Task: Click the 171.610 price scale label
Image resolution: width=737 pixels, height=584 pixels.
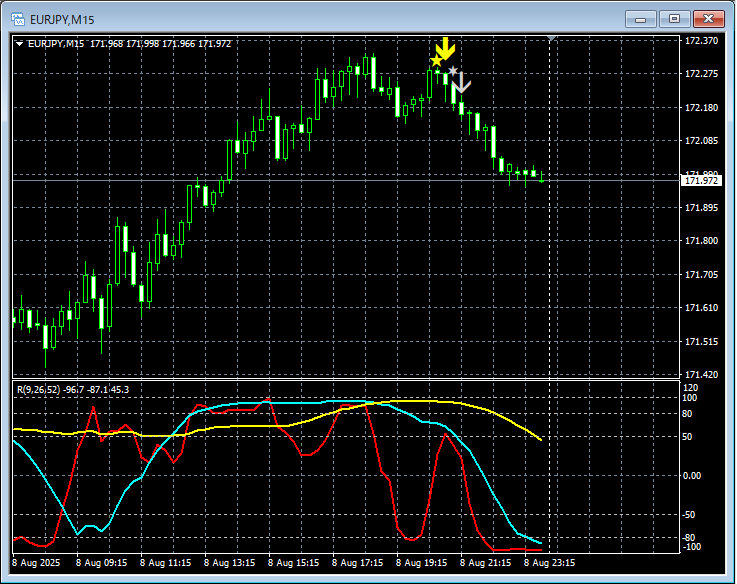Action: (701, 308)
